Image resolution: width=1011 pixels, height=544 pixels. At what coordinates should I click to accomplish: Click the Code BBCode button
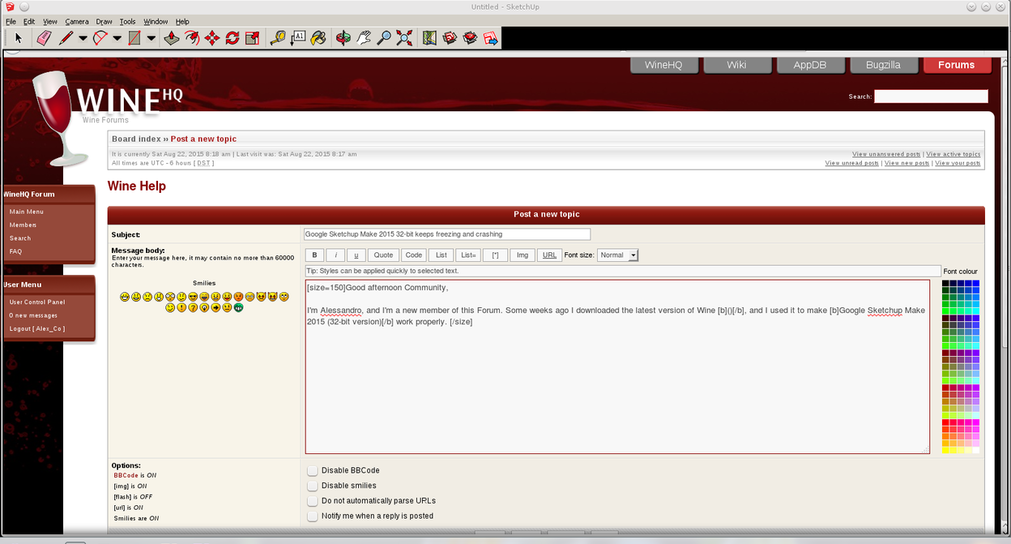[x=414, y=255]
